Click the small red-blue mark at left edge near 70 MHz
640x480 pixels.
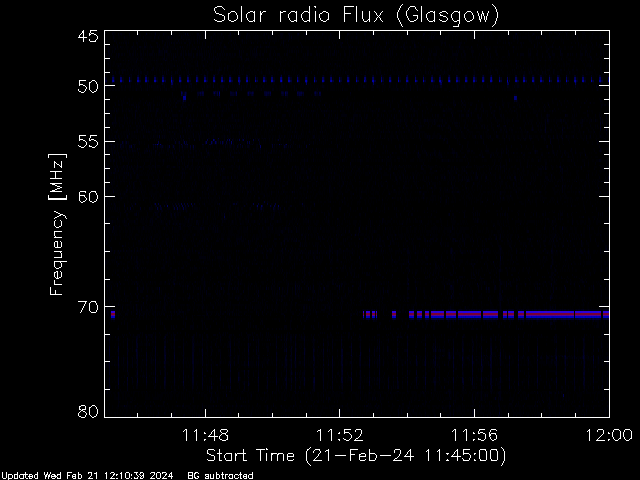tap(113, 314)
